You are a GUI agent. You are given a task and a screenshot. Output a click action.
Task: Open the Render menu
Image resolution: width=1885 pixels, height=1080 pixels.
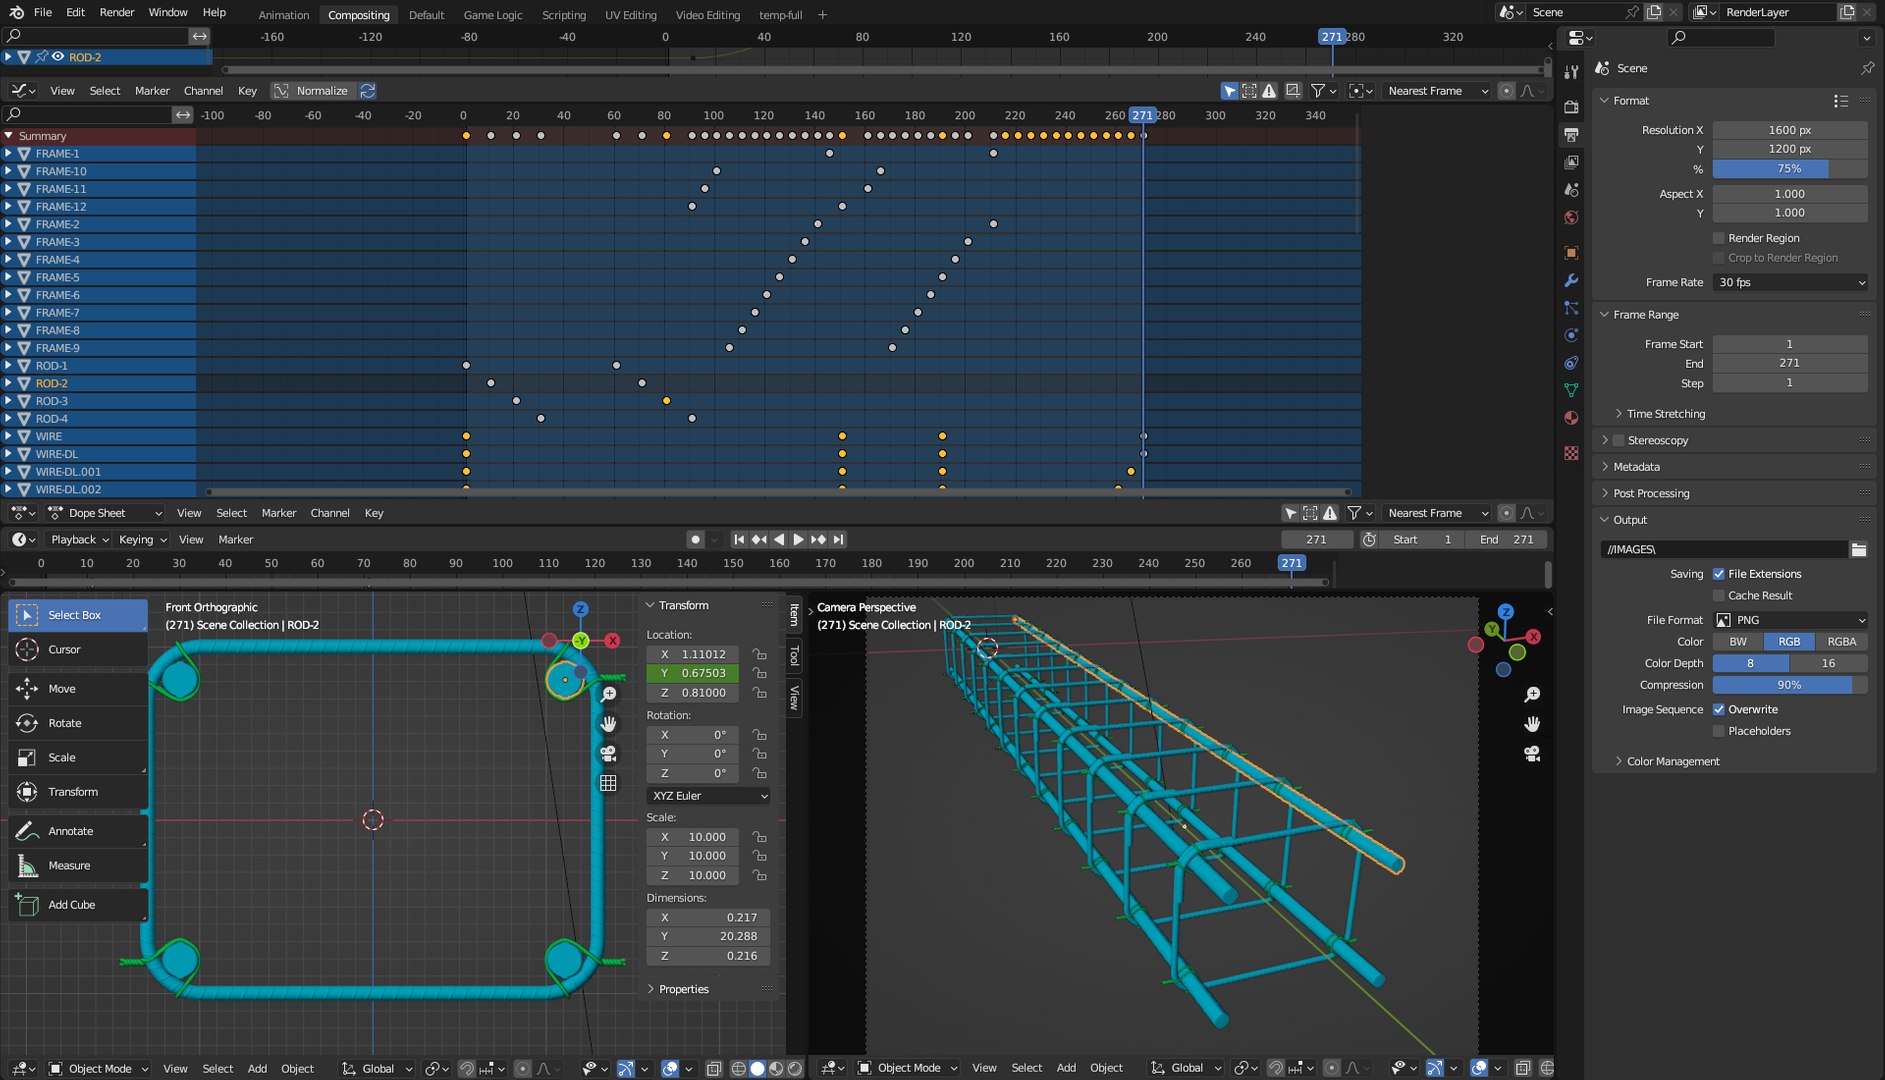click(x=117, y=12)
